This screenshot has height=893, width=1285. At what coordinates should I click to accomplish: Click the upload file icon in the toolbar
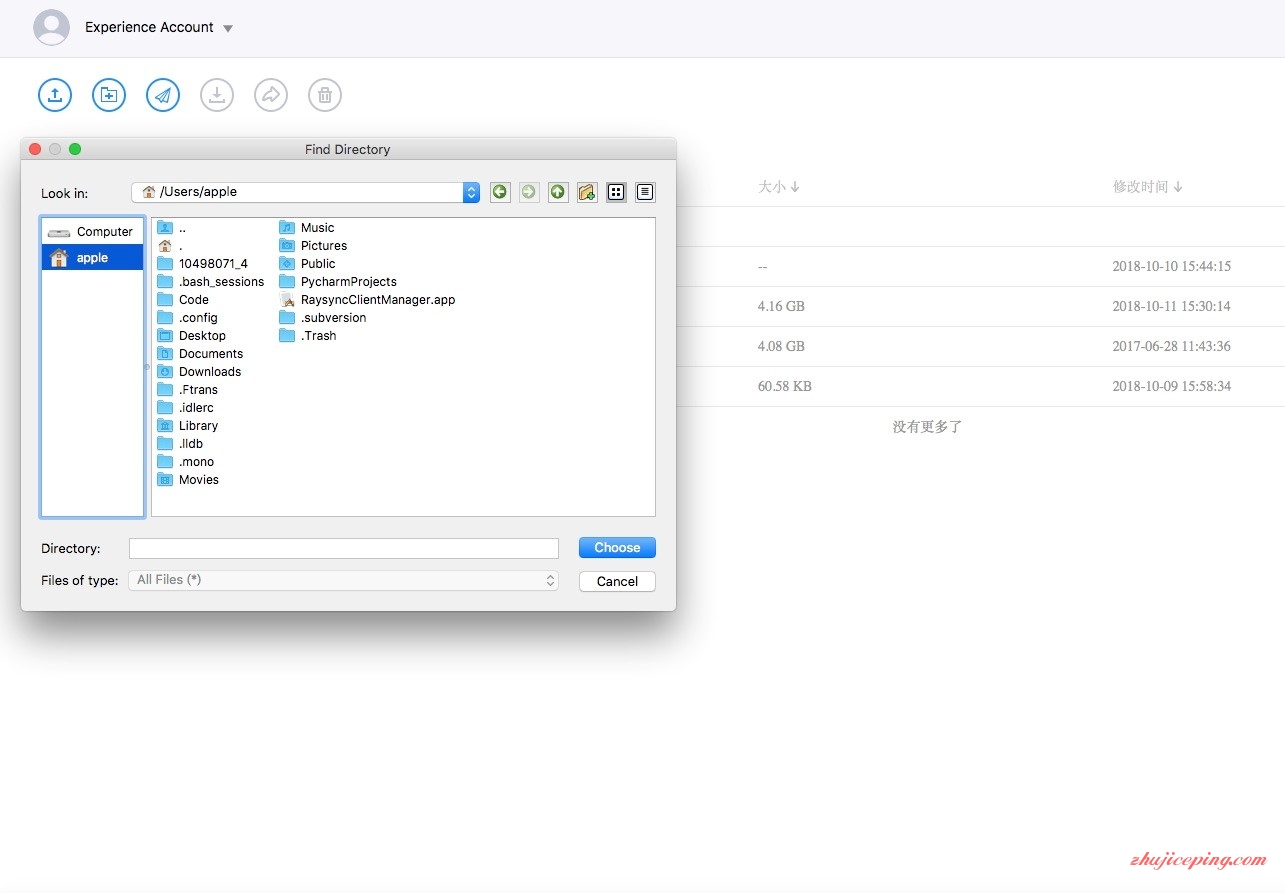(x=55, y=95)
